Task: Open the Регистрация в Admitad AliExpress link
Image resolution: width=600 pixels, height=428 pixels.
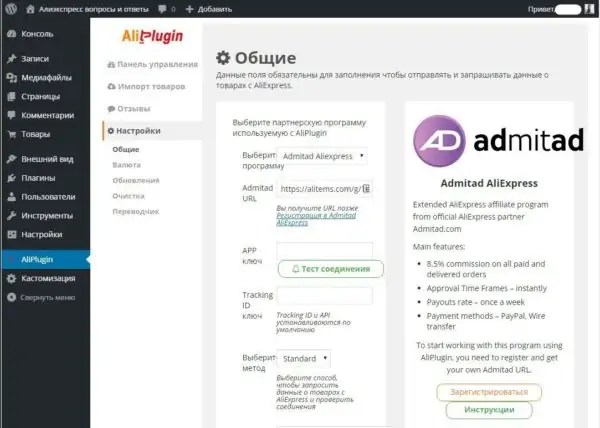Action: [316, 219]
